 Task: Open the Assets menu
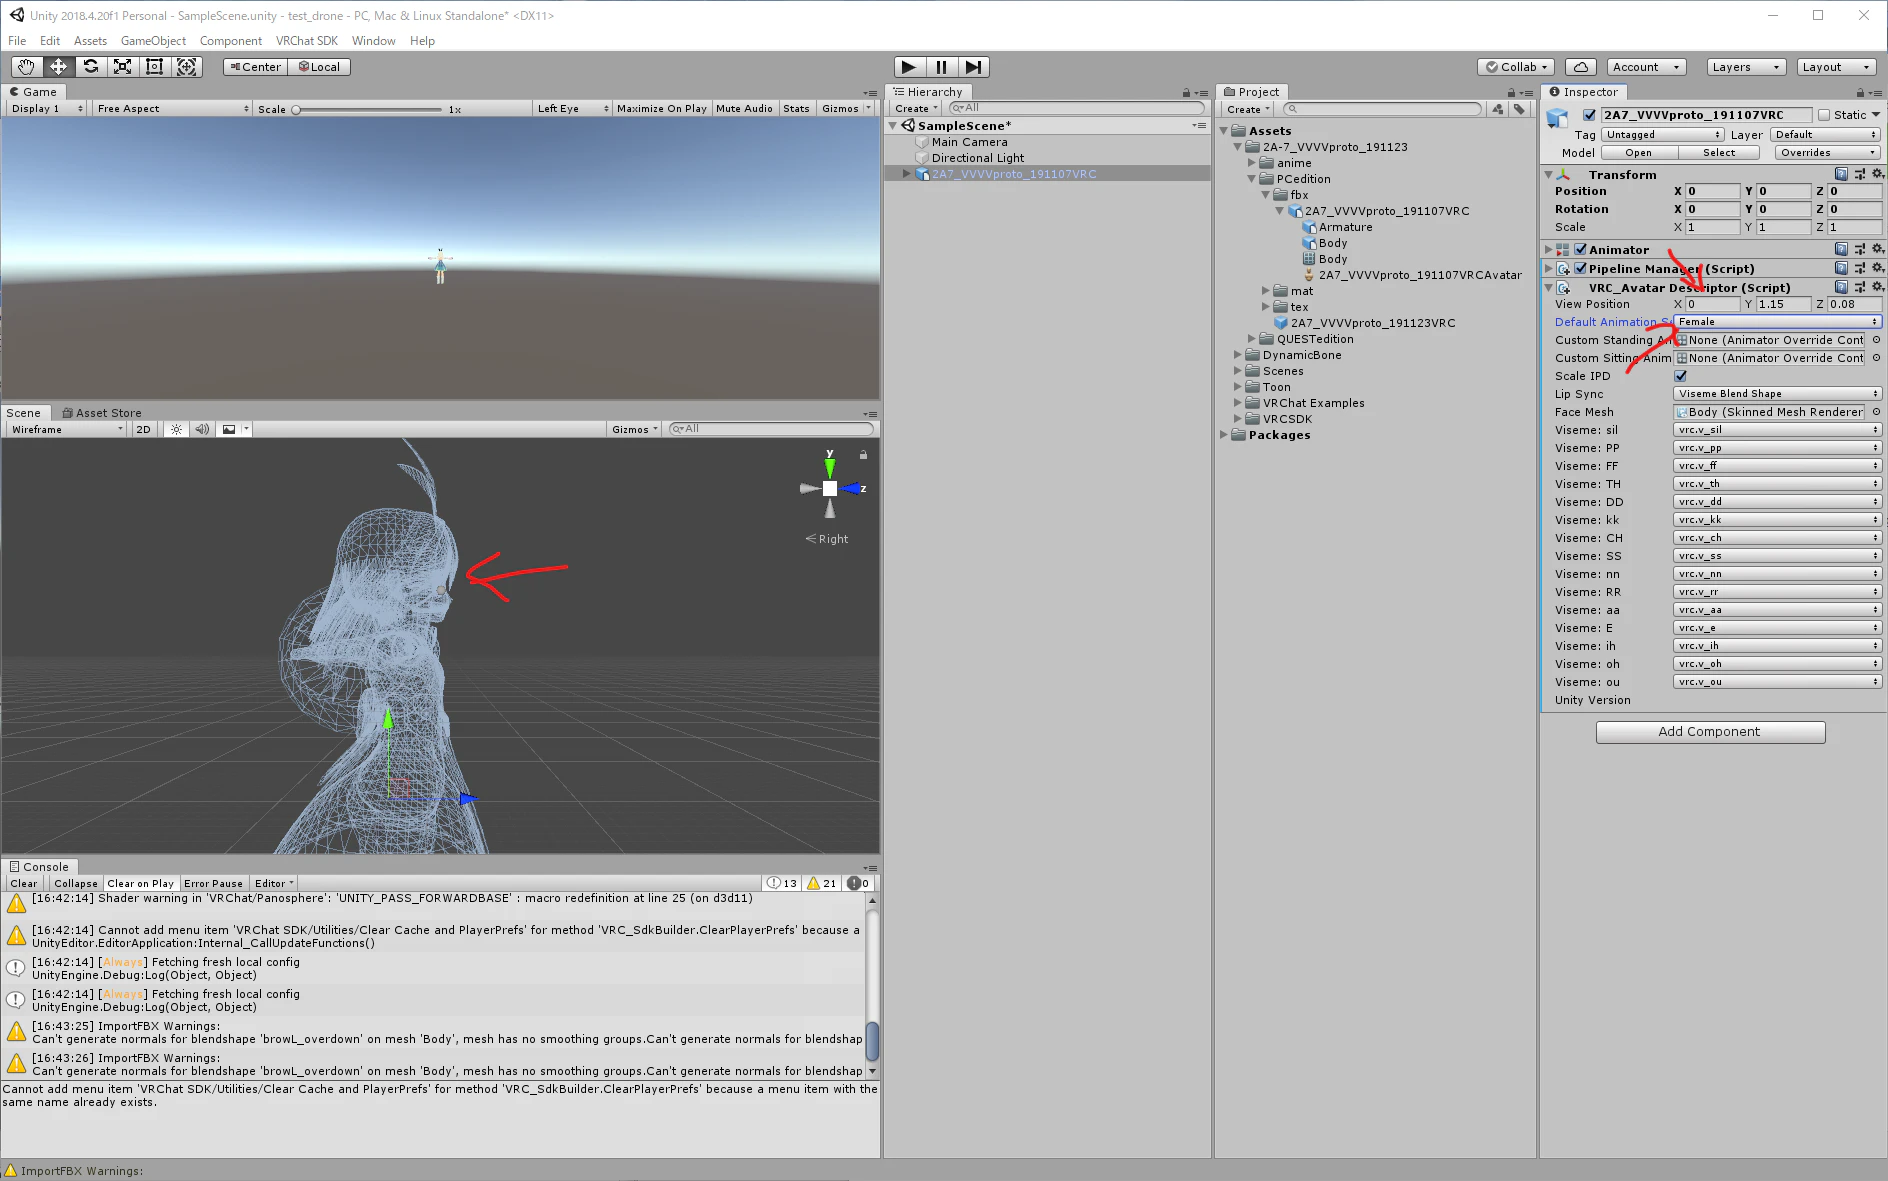click(x=90, y=41)
